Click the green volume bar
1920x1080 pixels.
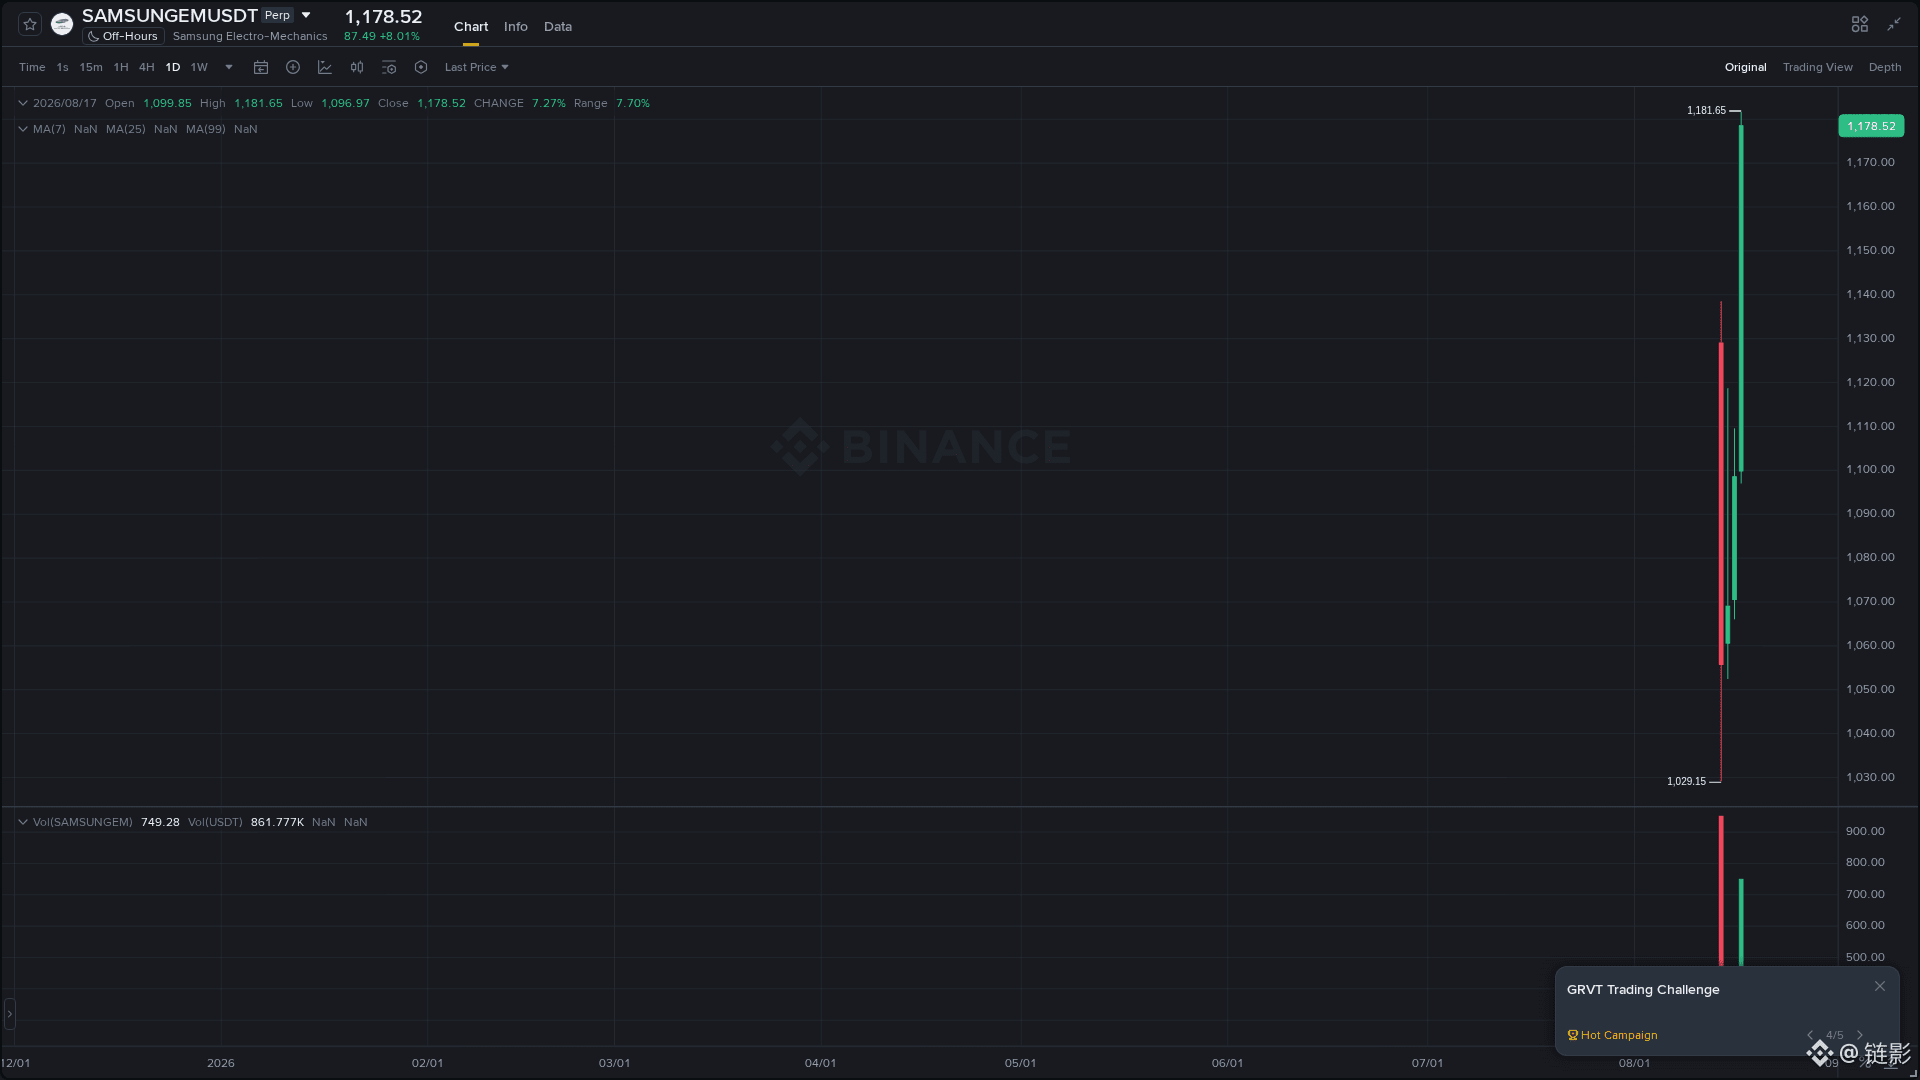click(1741, 922)
